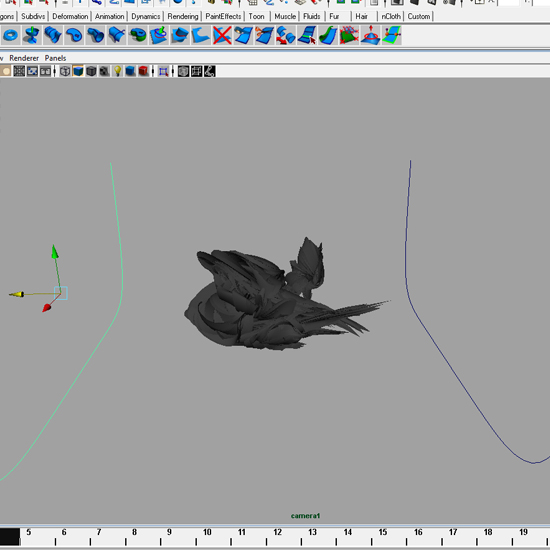This screenshot has height=550, width=550.
Task: Toggle the film gate panel icon
Action: pyautogui.click(x=32, y=71)
